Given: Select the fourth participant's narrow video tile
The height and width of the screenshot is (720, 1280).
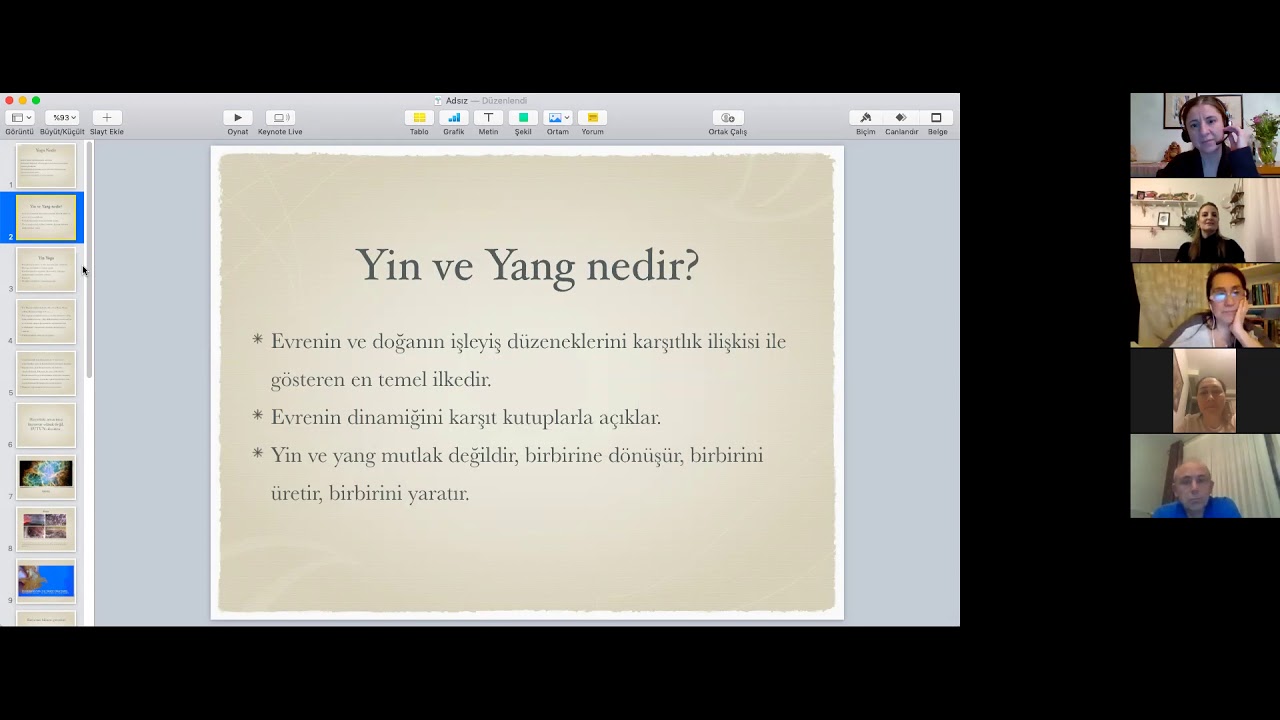Looking at the screenshot, I should pyautogui.click(x=1204, y=390).
